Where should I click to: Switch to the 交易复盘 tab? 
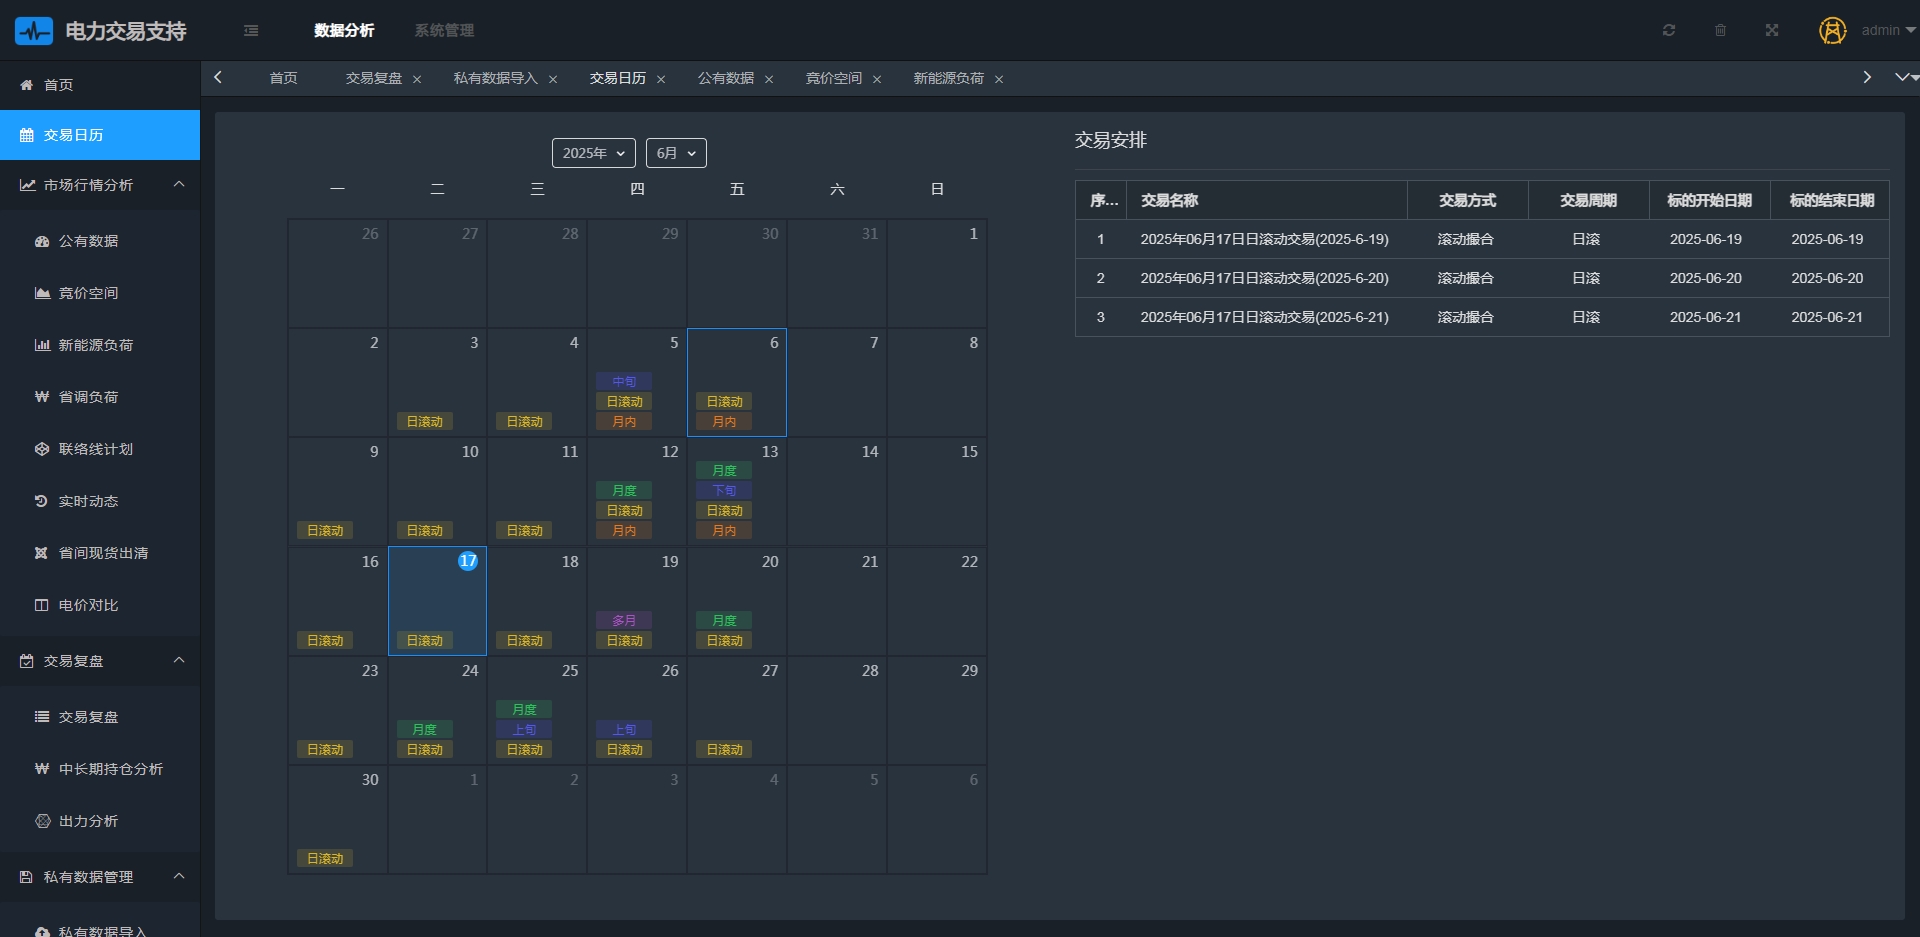(374, 78)
